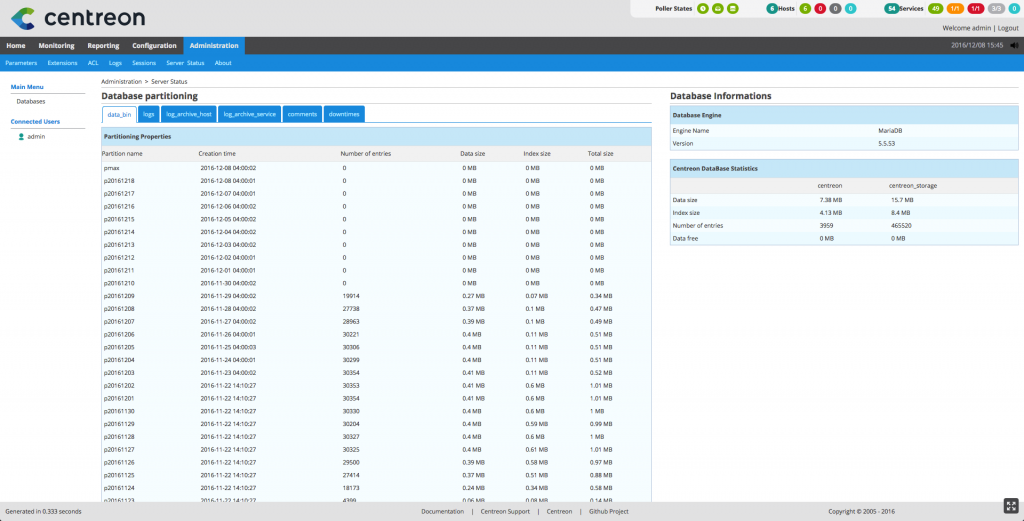Screen dimensions: 1024x521
Task: Click partition name p20161130
Action: [119, 411]
